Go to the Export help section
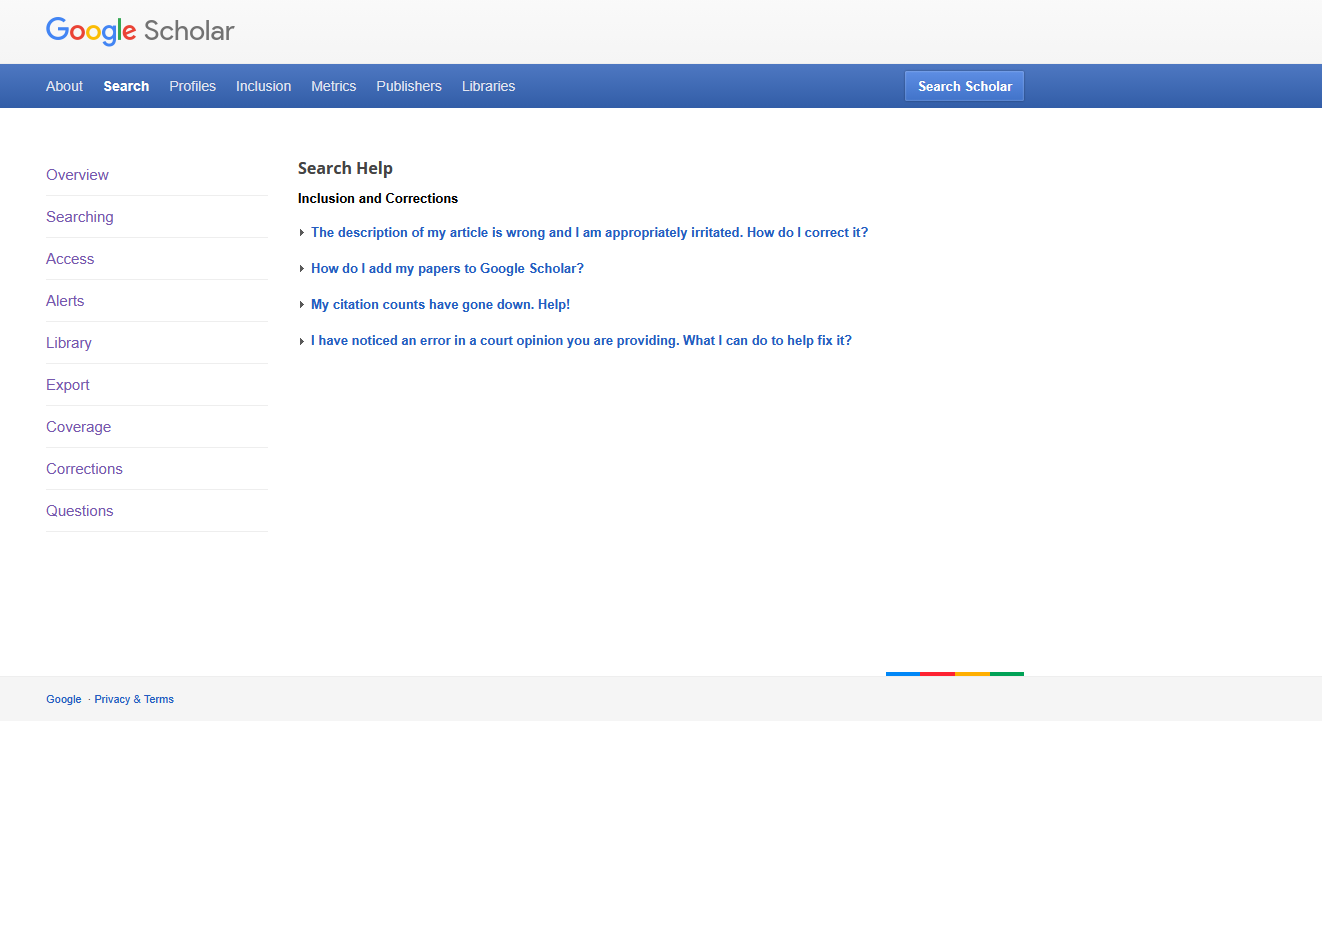Screen dimensions: 1322x931 tap(68, 385)
